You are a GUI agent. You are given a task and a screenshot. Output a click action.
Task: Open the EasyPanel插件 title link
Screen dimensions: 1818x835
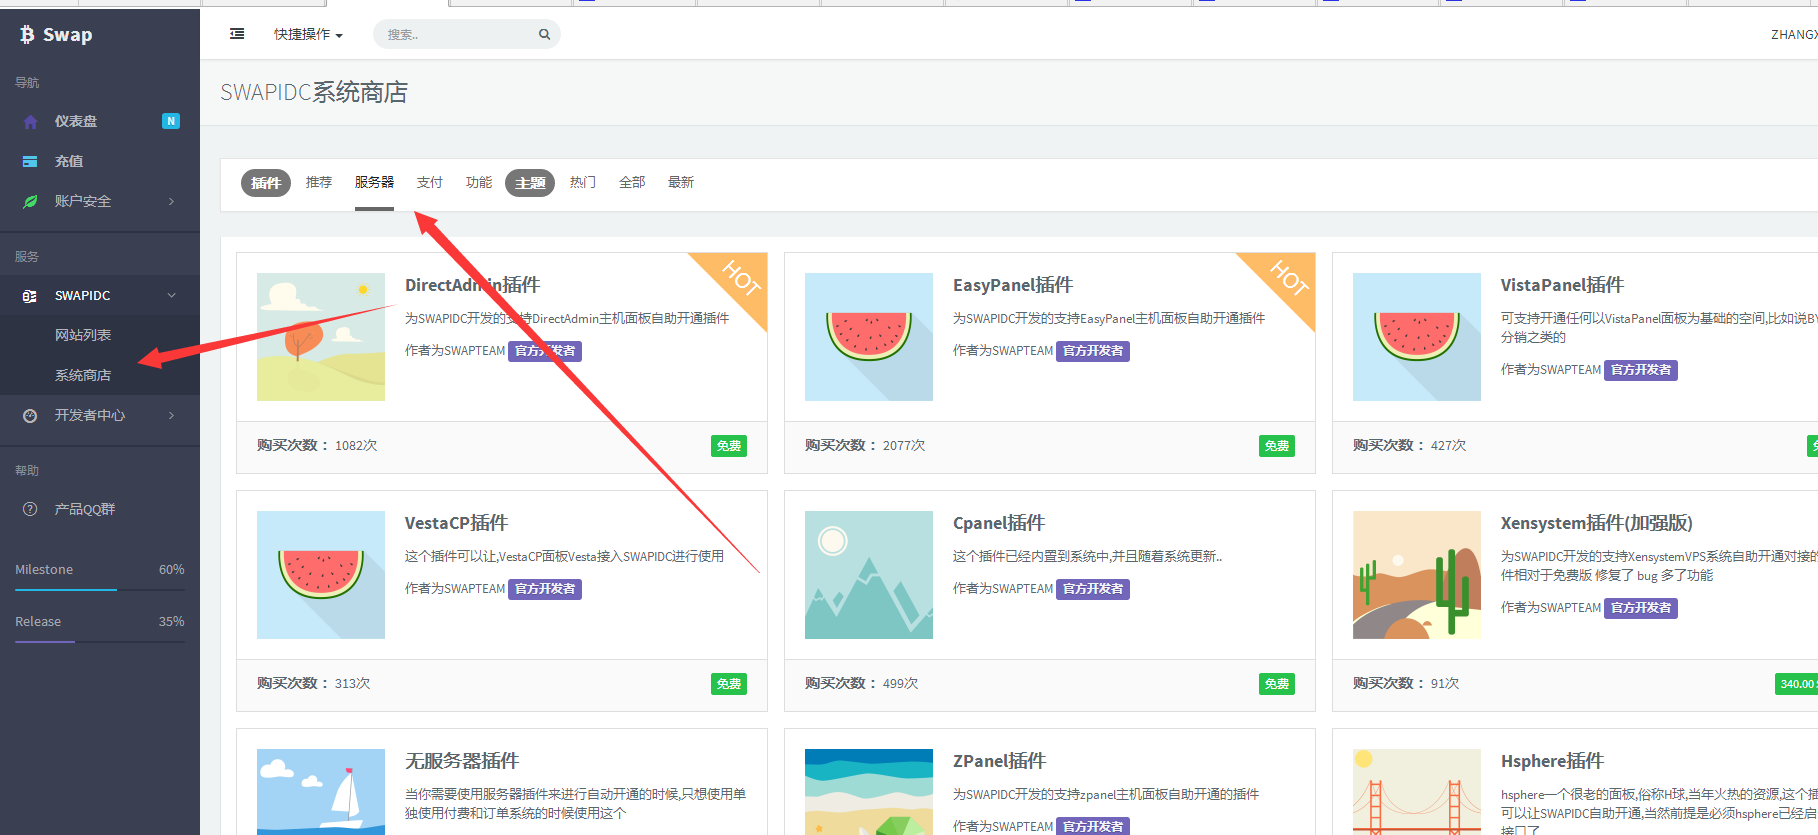pos(1012,285)
